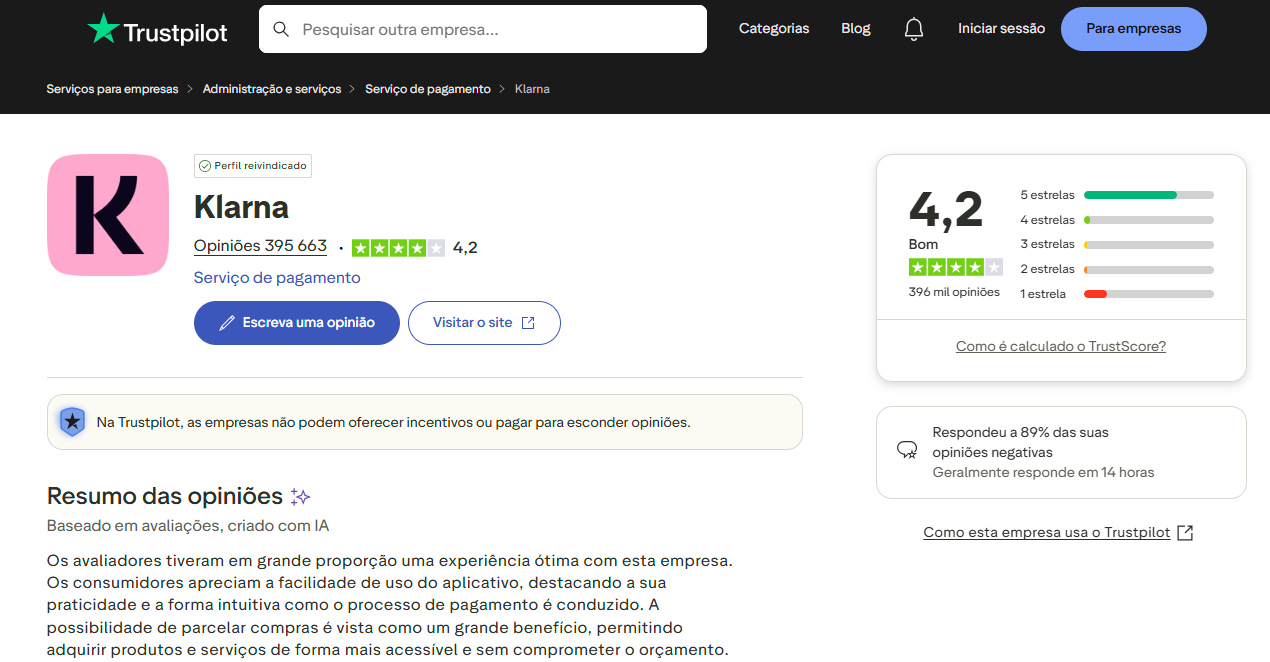1270x662 pixels.
Task: Filter by 1 estrela rating row
Action: (1117, 294)
